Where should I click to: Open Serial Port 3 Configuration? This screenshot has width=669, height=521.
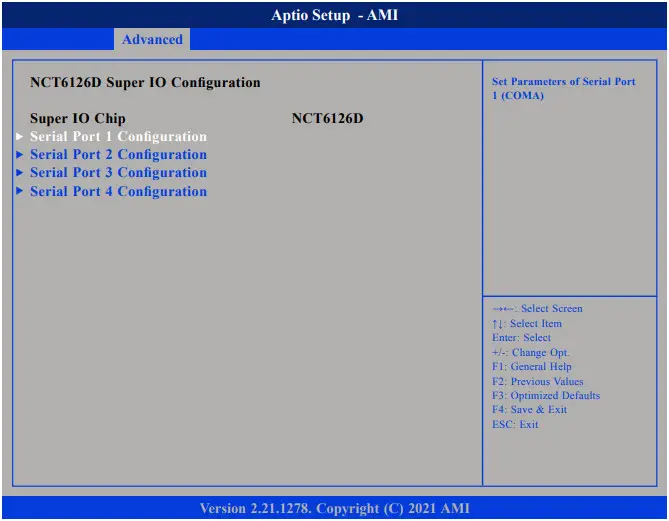tap(118, 172)
